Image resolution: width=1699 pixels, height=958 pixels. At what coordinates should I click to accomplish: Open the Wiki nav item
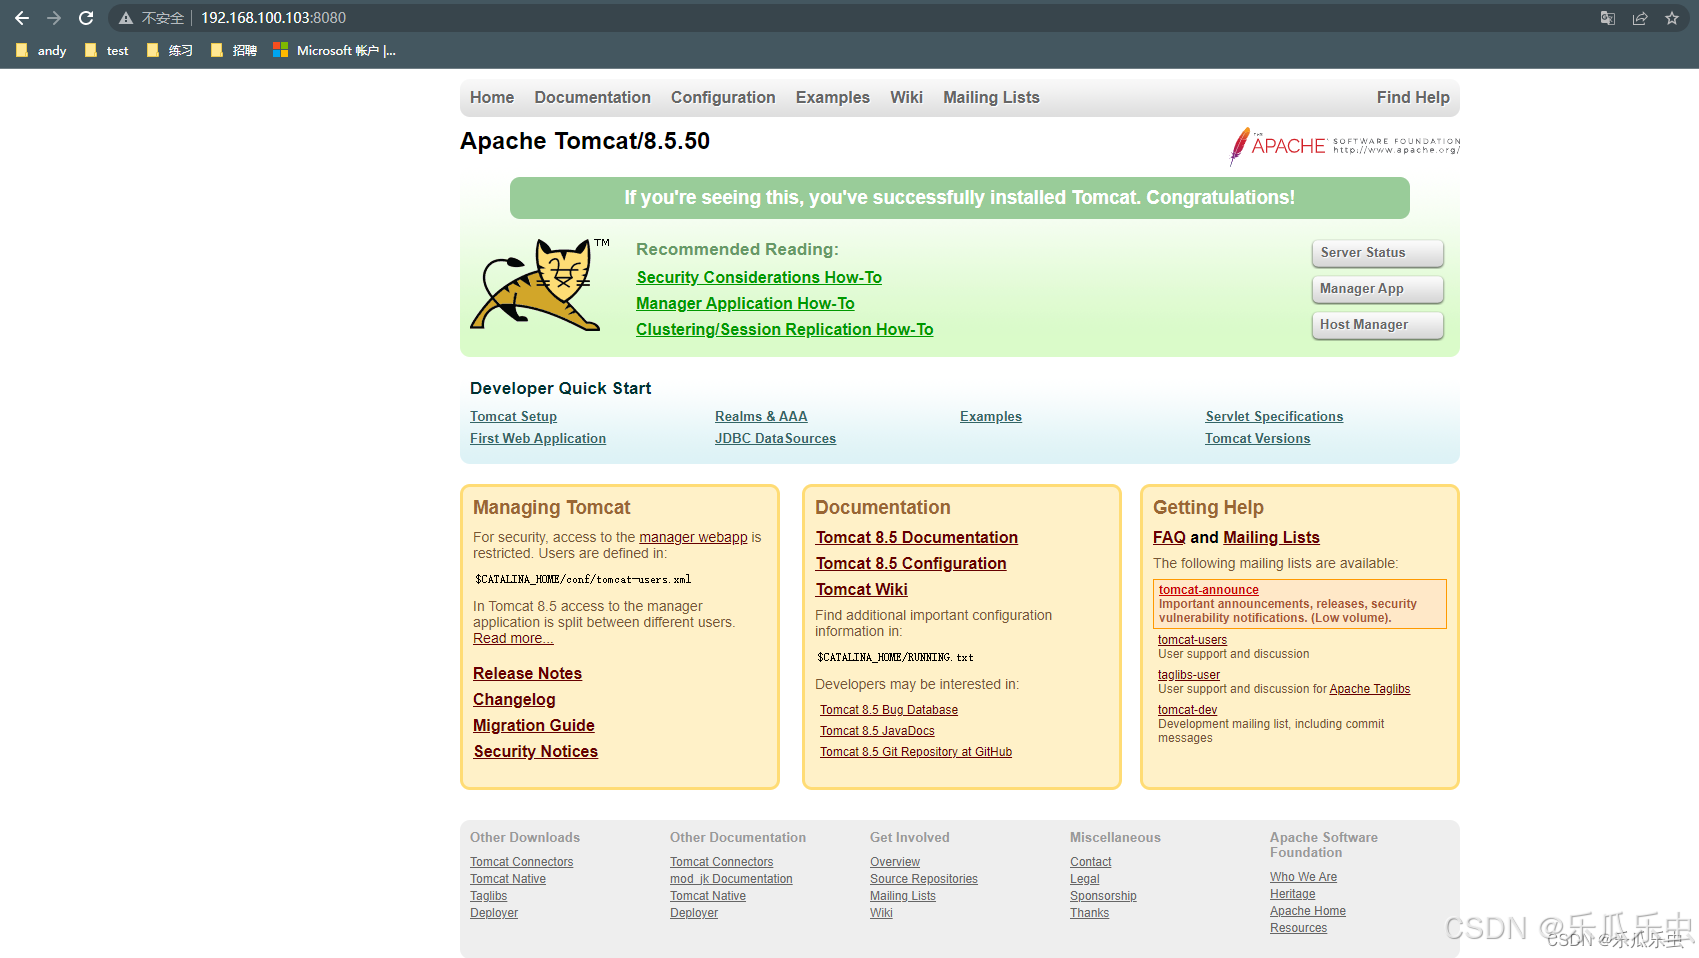pos(906,97)
